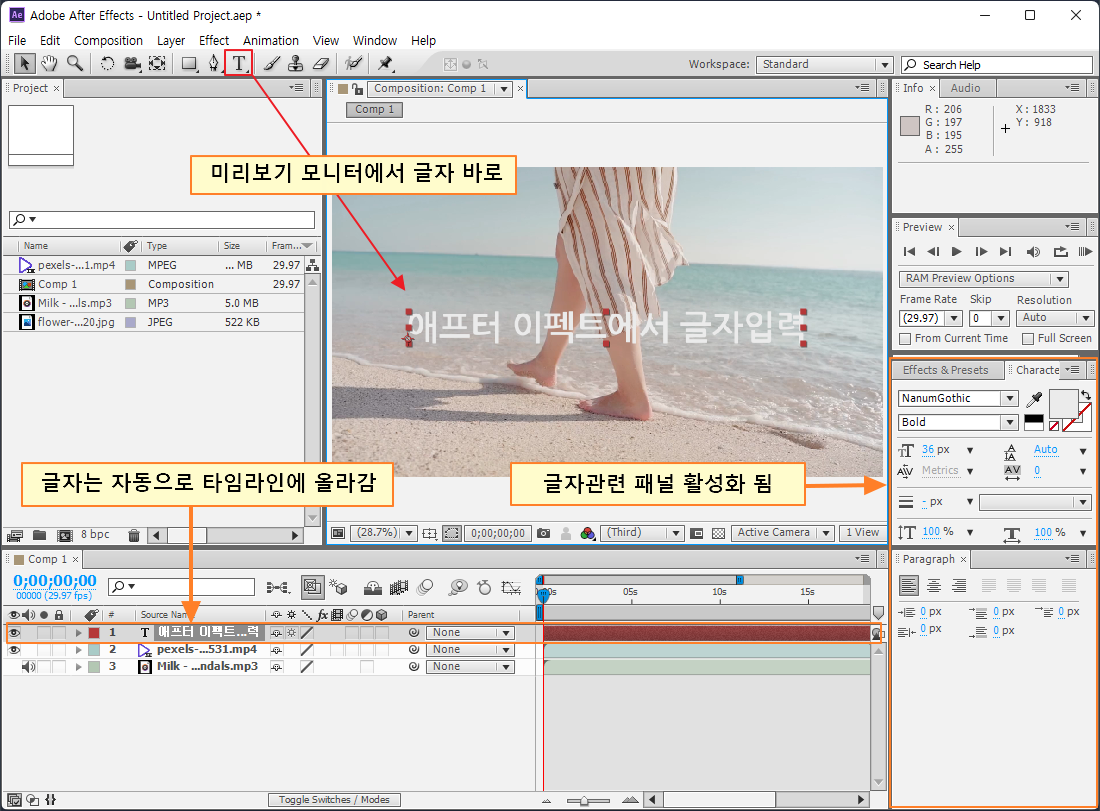Toggle Transparency Grid in viewer
This screenshot has height=811, width=1100.
tap(718, 533)
